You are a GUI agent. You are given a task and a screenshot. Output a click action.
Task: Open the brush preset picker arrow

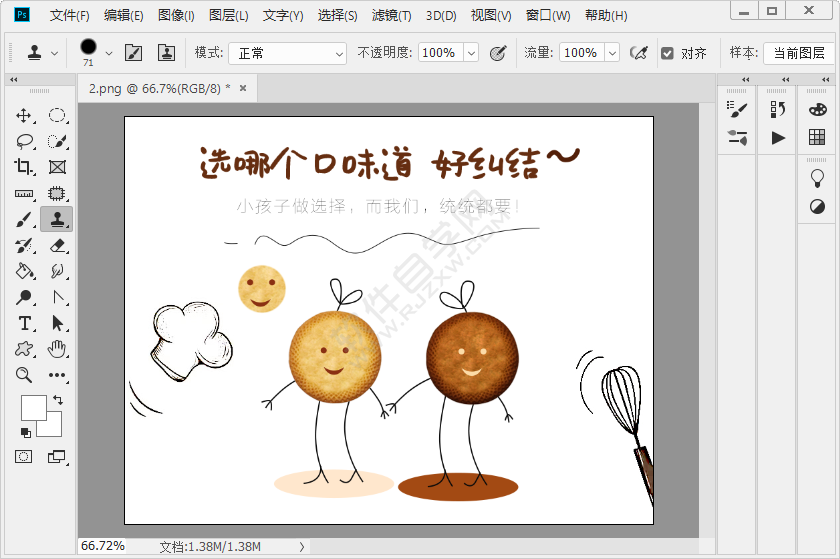click(x=109, y=53)
